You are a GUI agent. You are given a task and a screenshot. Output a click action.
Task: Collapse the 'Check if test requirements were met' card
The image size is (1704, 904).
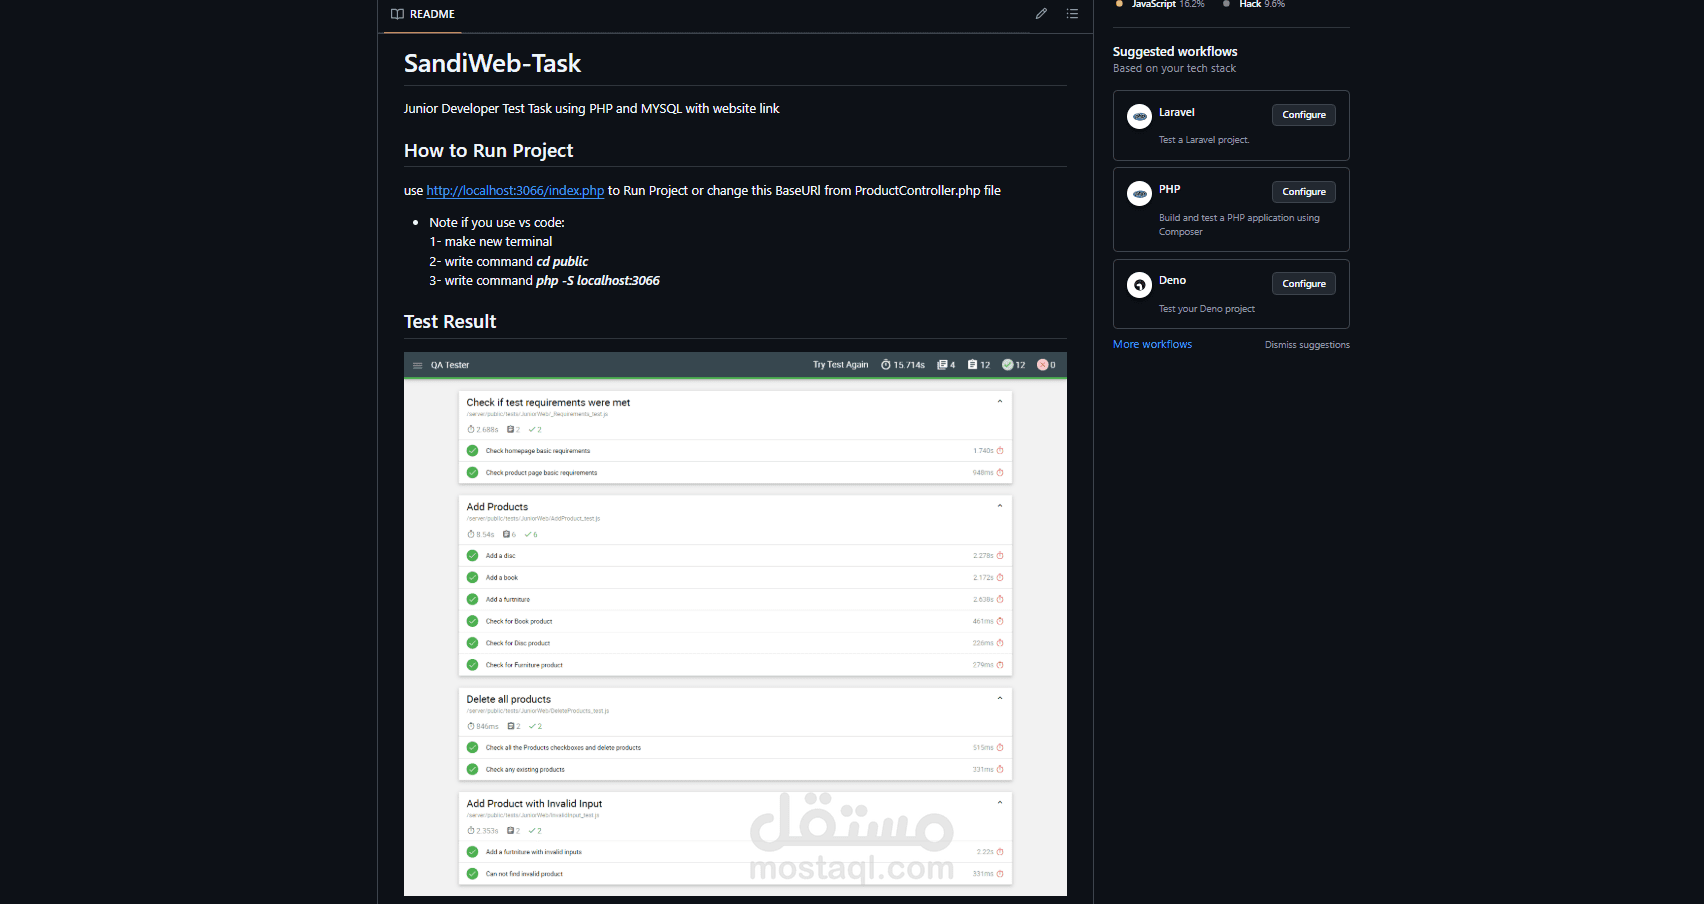[x=1000, y=402]
